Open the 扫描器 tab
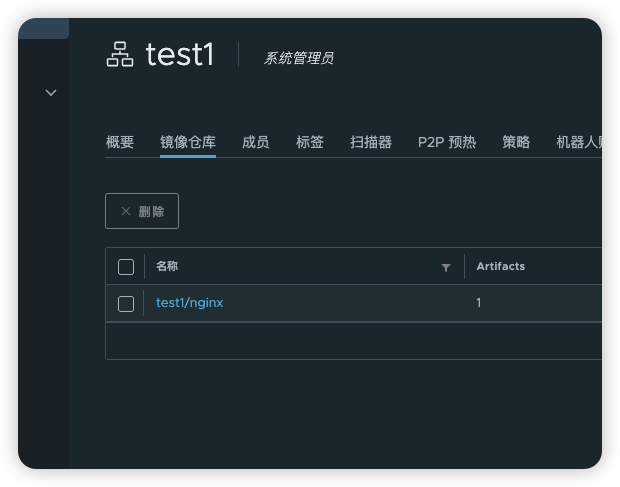This screenshot has height=487, width=620. coord(371,143)
